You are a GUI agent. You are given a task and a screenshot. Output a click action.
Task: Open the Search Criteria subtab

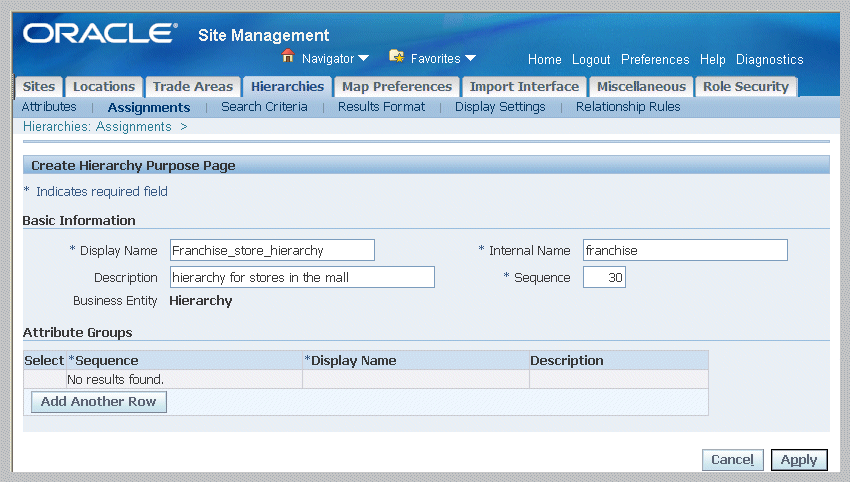click(x=264, y=107)
